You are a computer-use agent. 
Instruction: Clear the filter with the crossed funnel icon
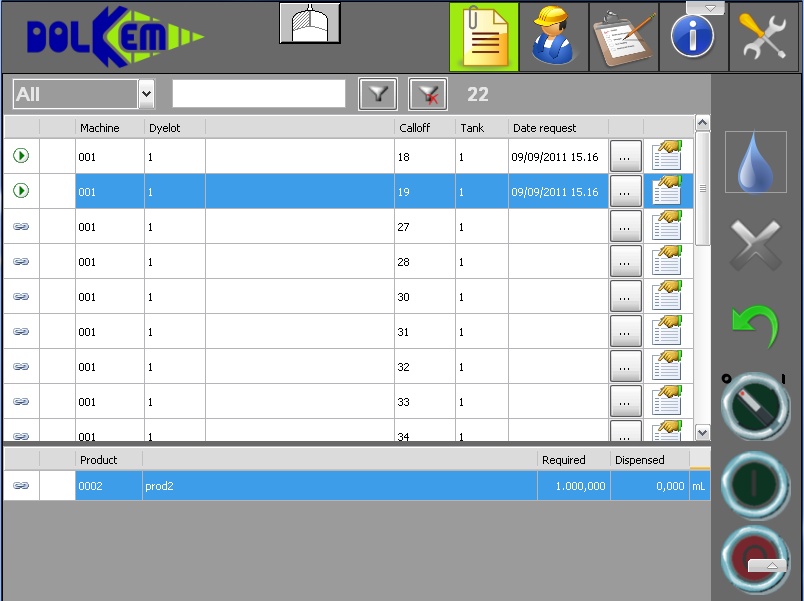tap(428, 94)
